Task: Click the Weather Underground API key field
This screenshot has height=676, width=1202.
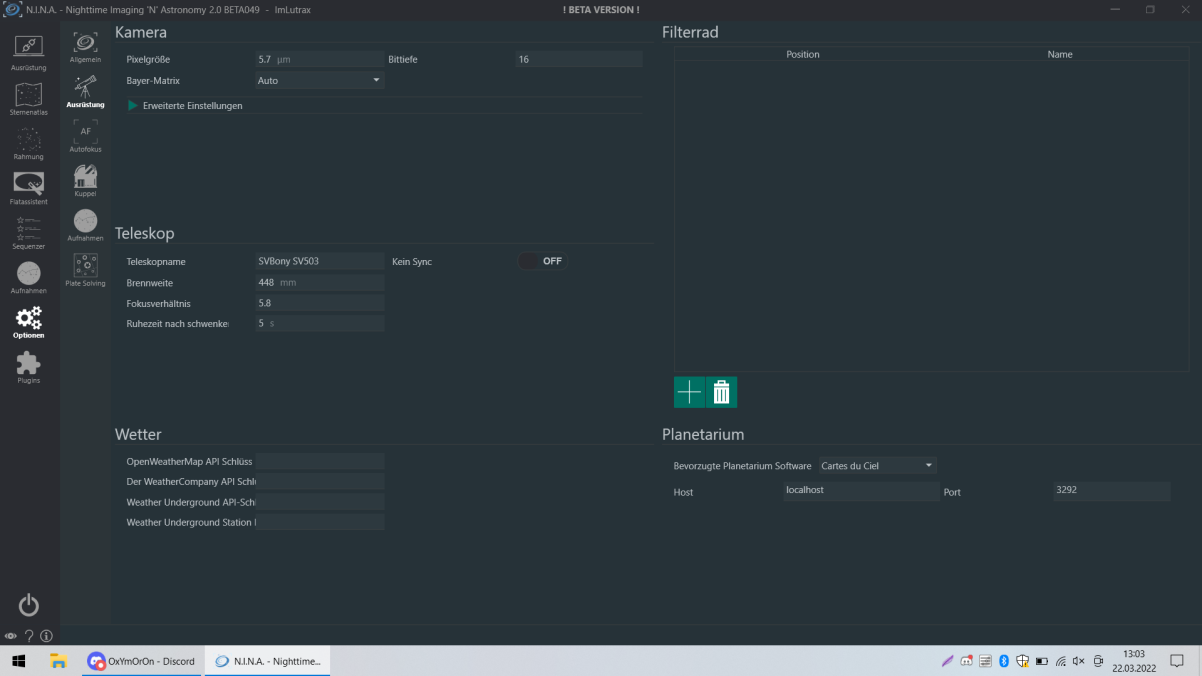Action: pos(320,502)
